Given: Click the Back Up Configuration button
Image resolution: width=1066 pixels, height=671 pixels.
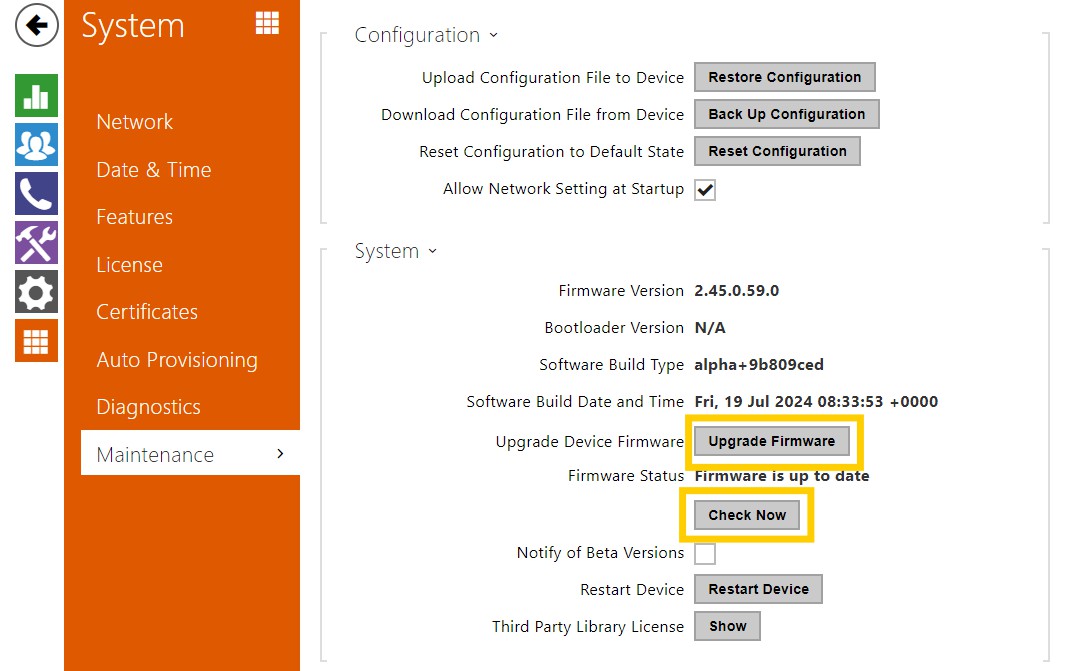Looking at the screenshot, I should pos(786,114).
